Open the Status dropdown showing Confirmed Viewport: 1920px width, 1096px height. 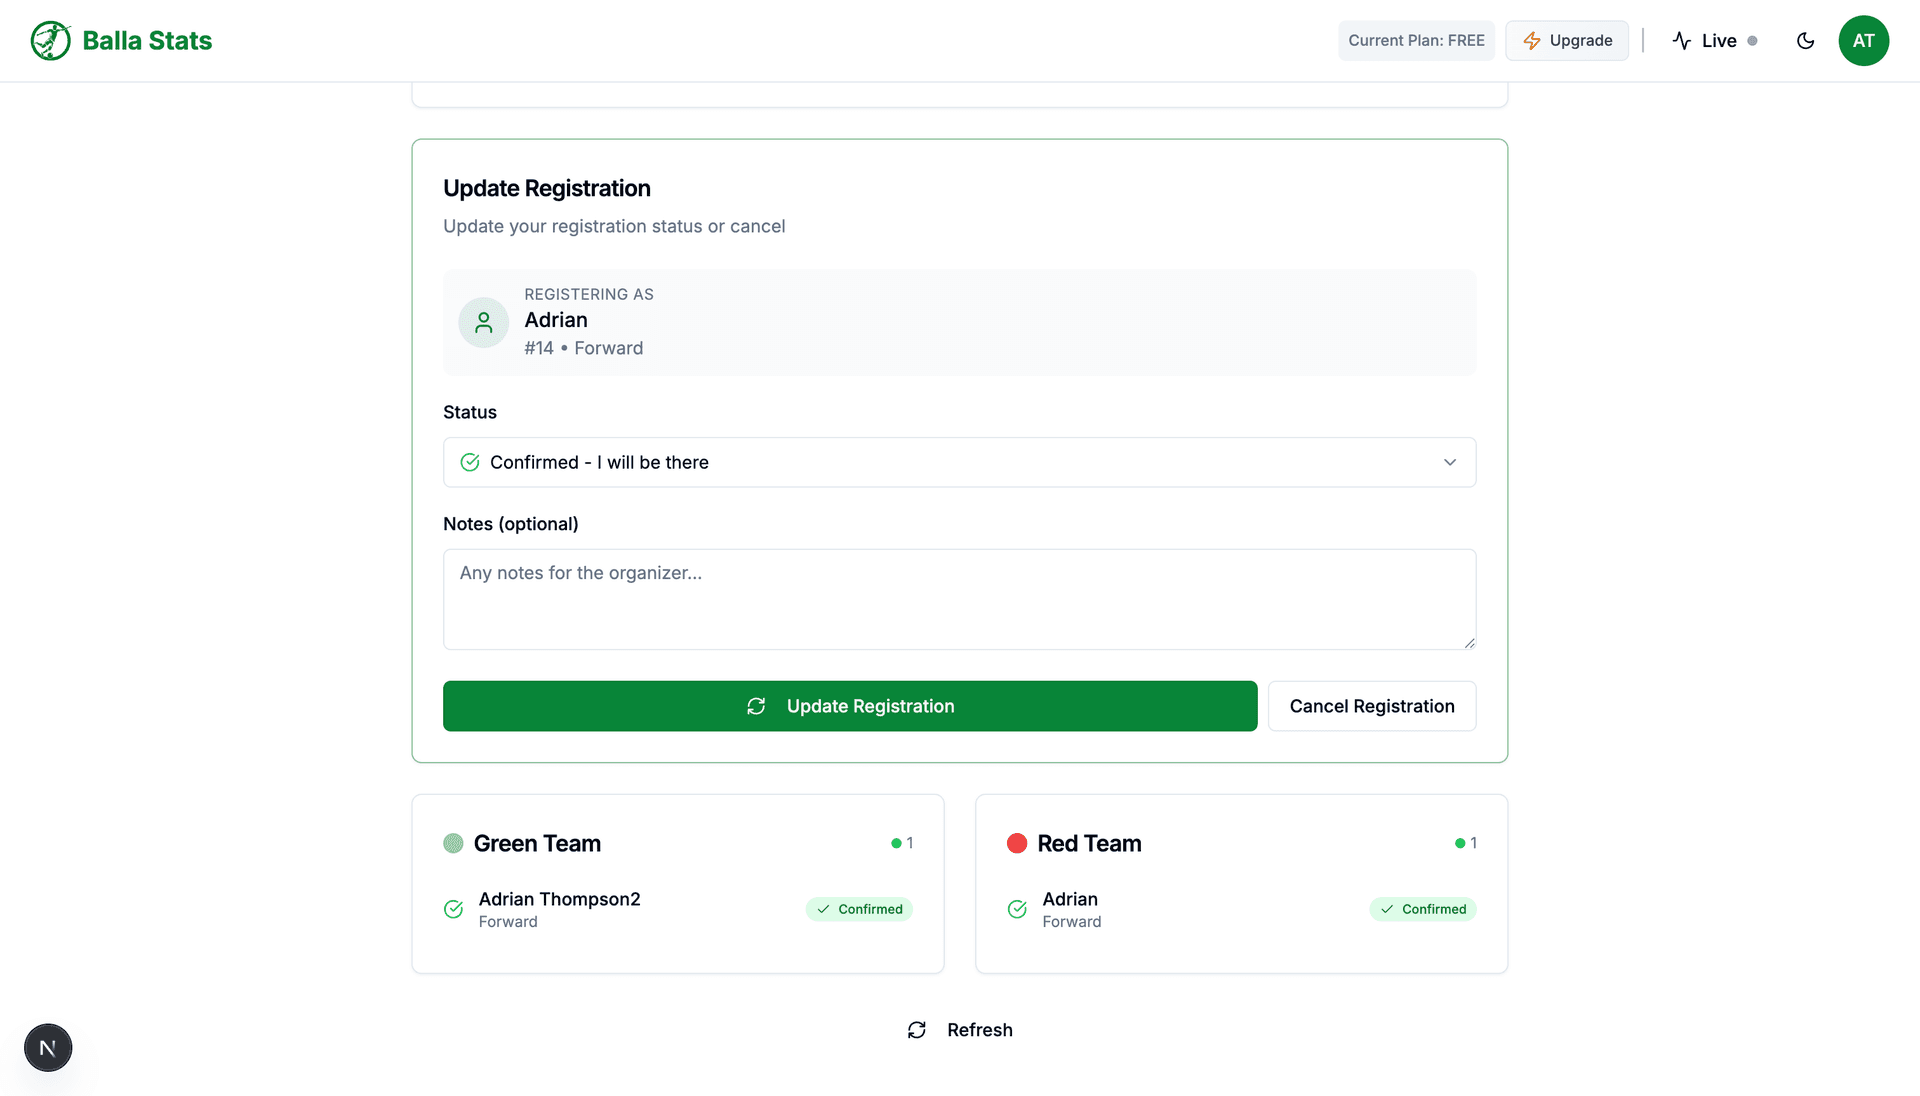coord(959,462)
